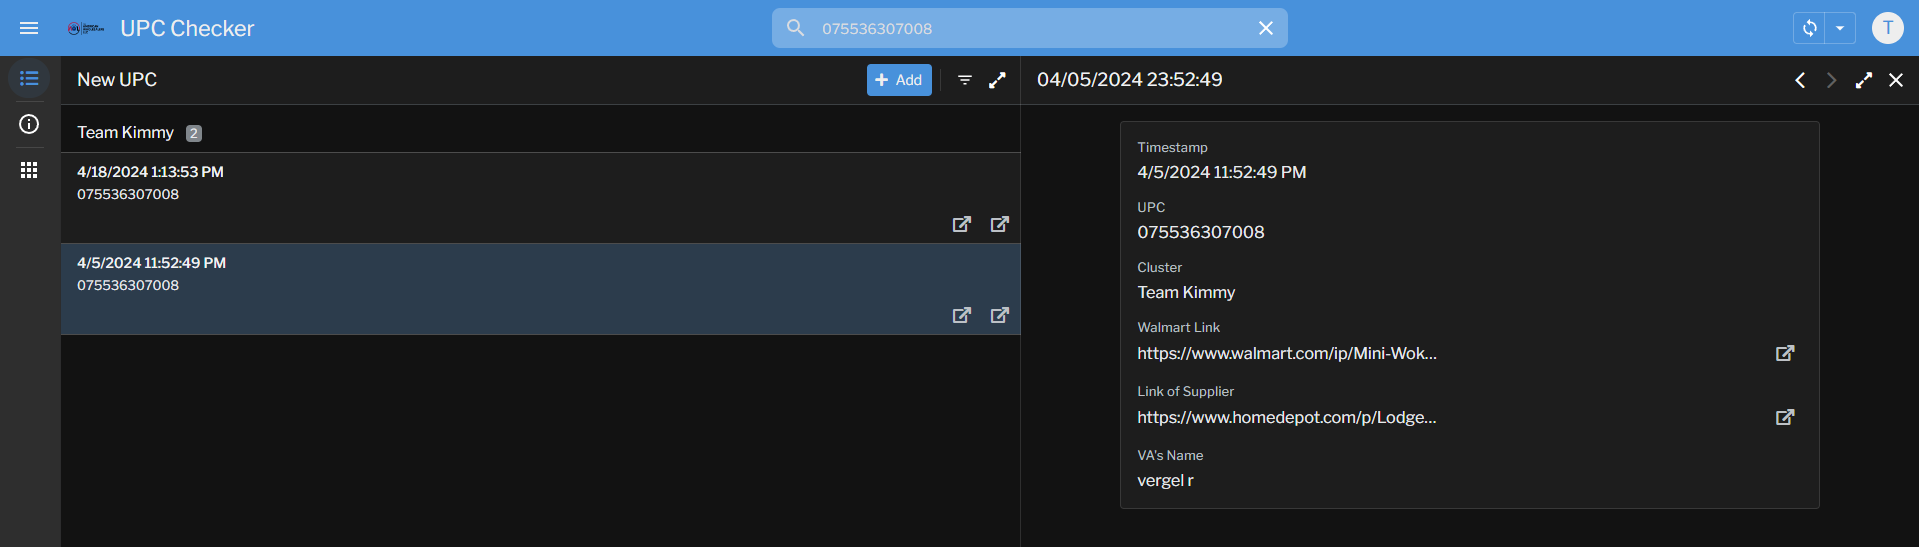Open the hamburger navigation menu
Image resolution: width=1919 pixels, height=547 pixels.
pyautogui.click(x=29, y=28)
